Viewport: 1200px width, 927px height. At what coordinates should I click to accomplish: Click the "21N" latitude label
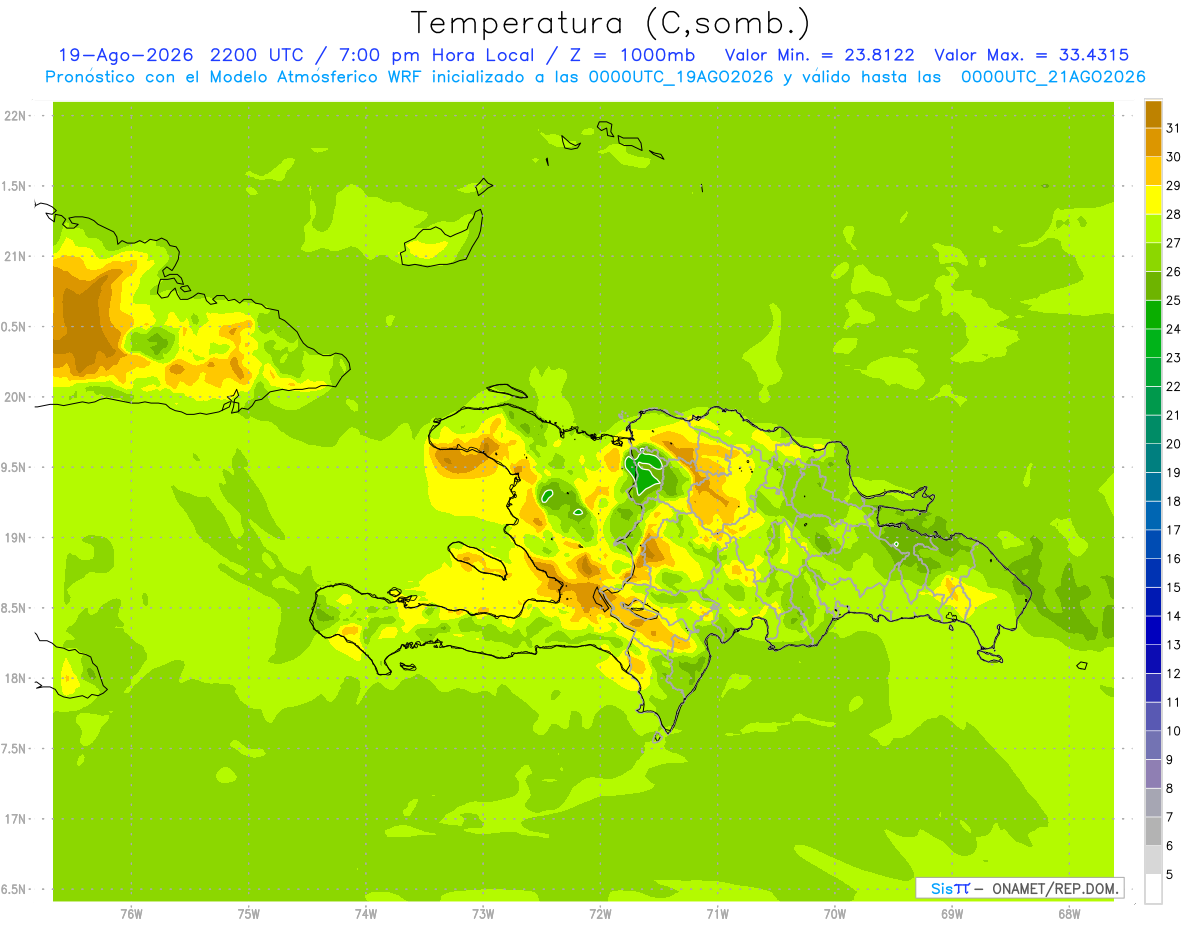[15, 256]
